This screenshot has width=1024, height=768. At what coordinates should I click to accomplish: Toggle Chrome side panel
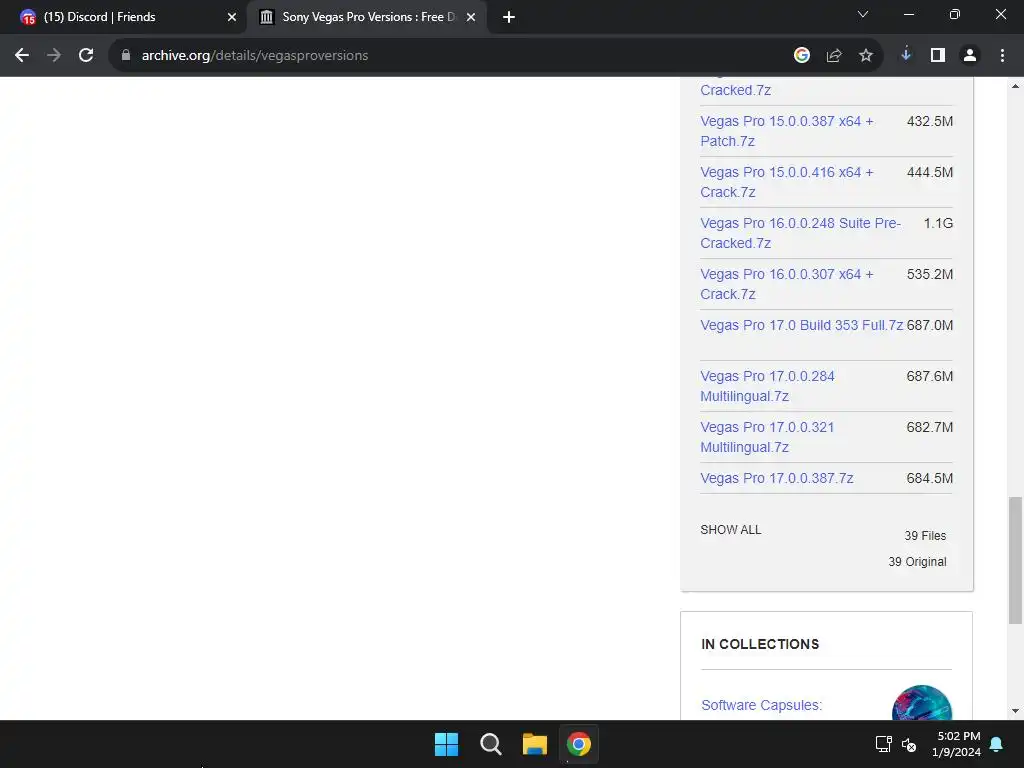click(938, 56)
